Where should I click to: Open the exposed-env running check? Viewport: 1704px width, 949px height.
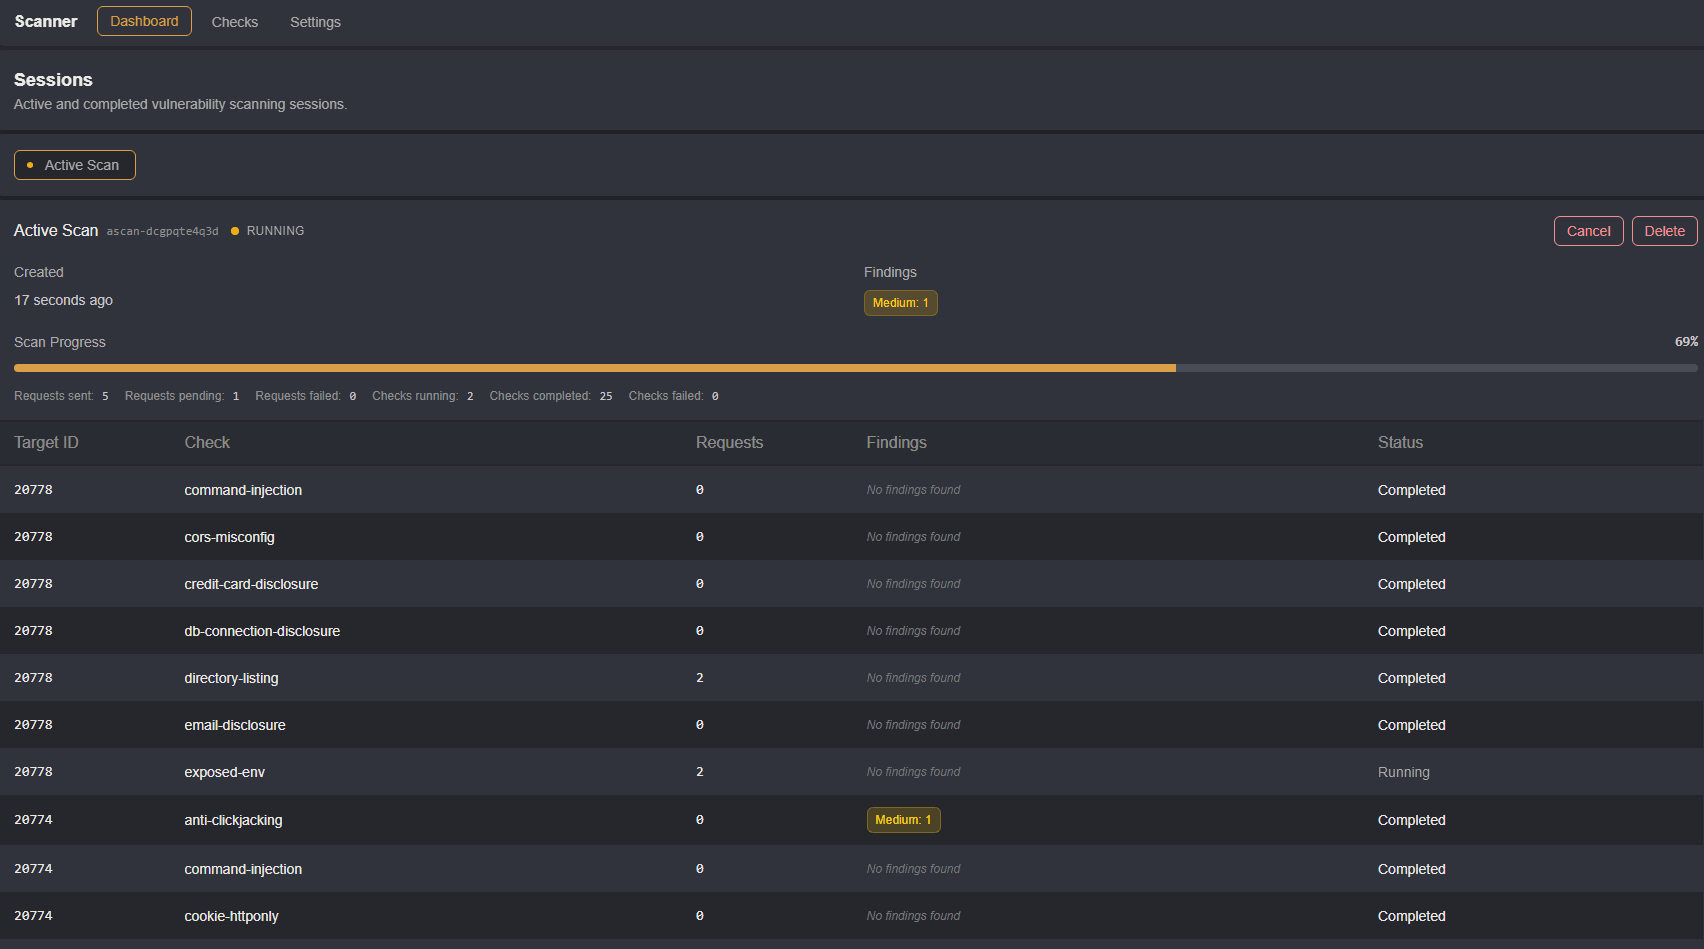click(223, 771)
